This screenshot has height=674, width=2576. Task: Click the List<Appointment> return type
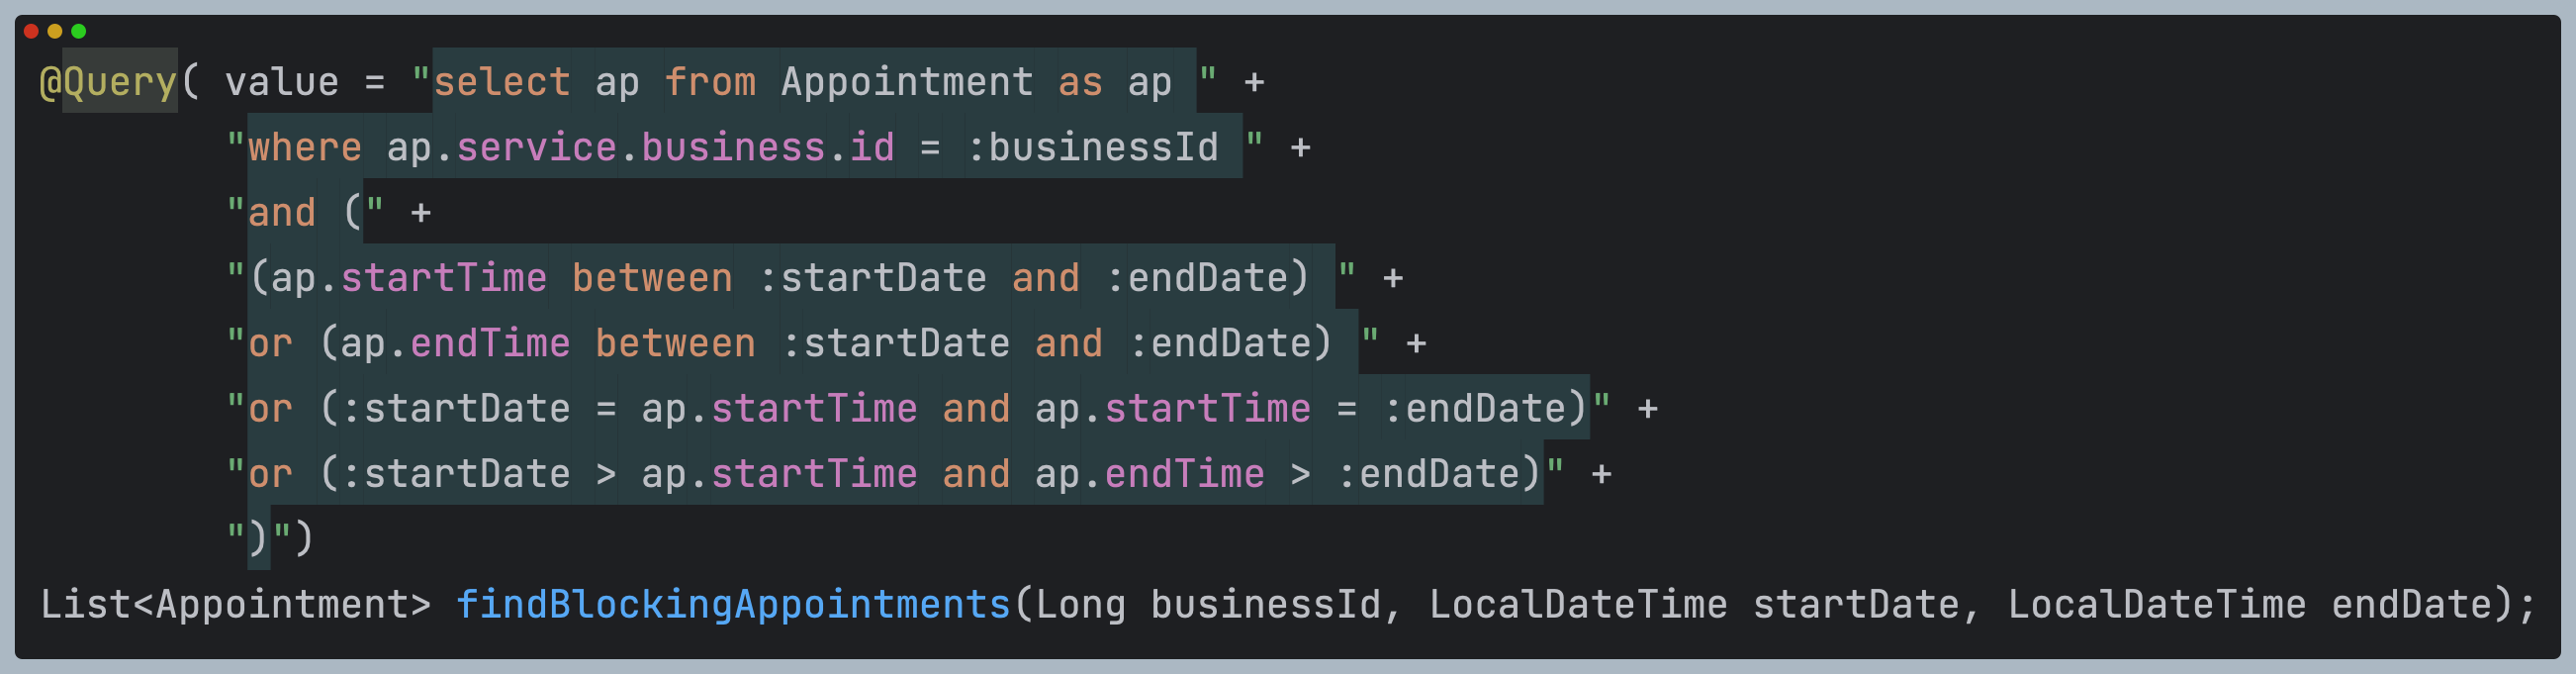(235, 605)
